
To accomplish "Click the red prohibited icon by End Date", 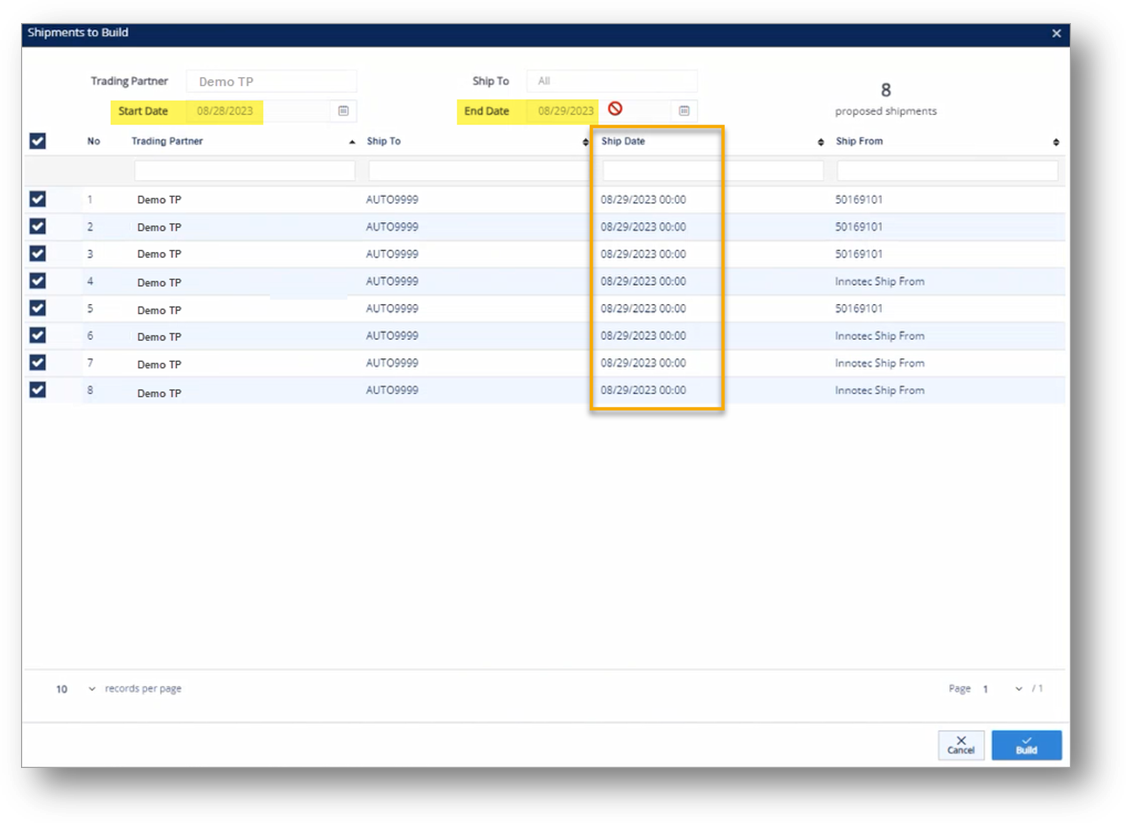I will (615, 109).
